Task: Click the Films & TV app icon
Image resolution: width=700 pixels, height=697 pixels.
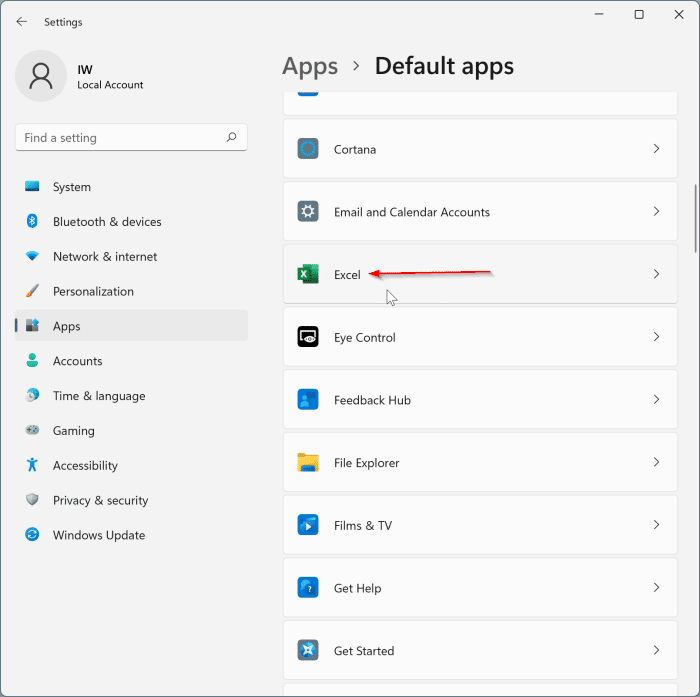Action: click(308, 525)
